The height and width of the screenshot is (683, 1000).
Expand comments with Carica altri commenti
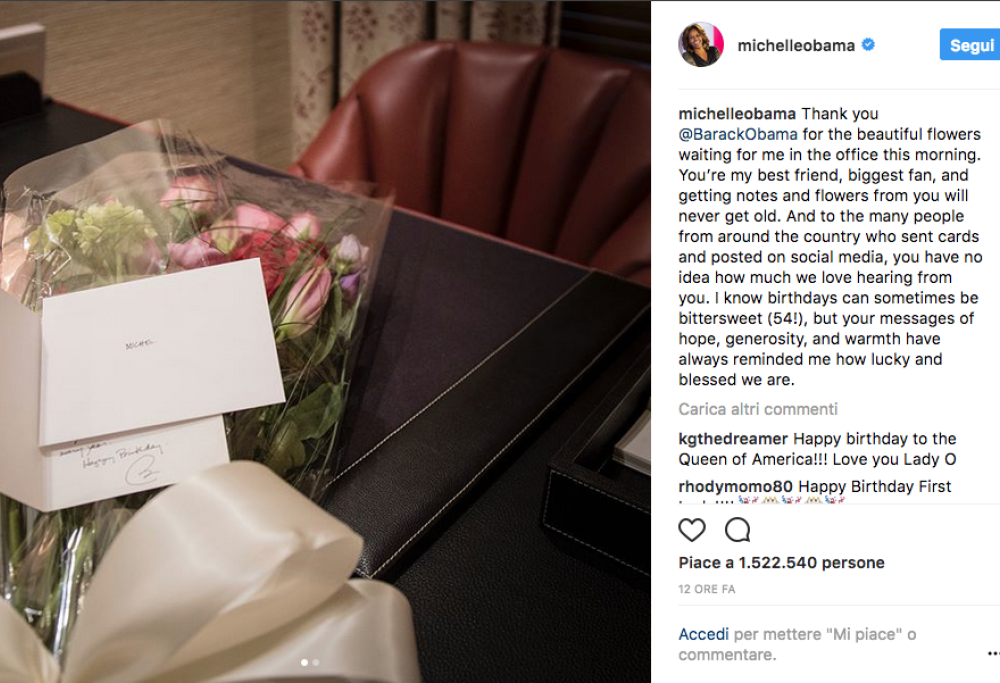(758, 409)
